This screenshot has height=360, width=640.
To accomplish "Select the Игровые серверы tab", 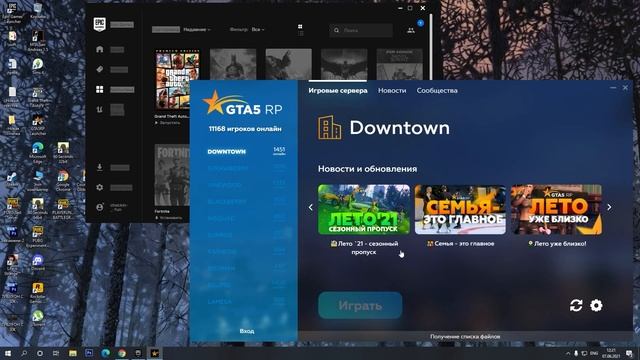I will [x=338, y=91].
